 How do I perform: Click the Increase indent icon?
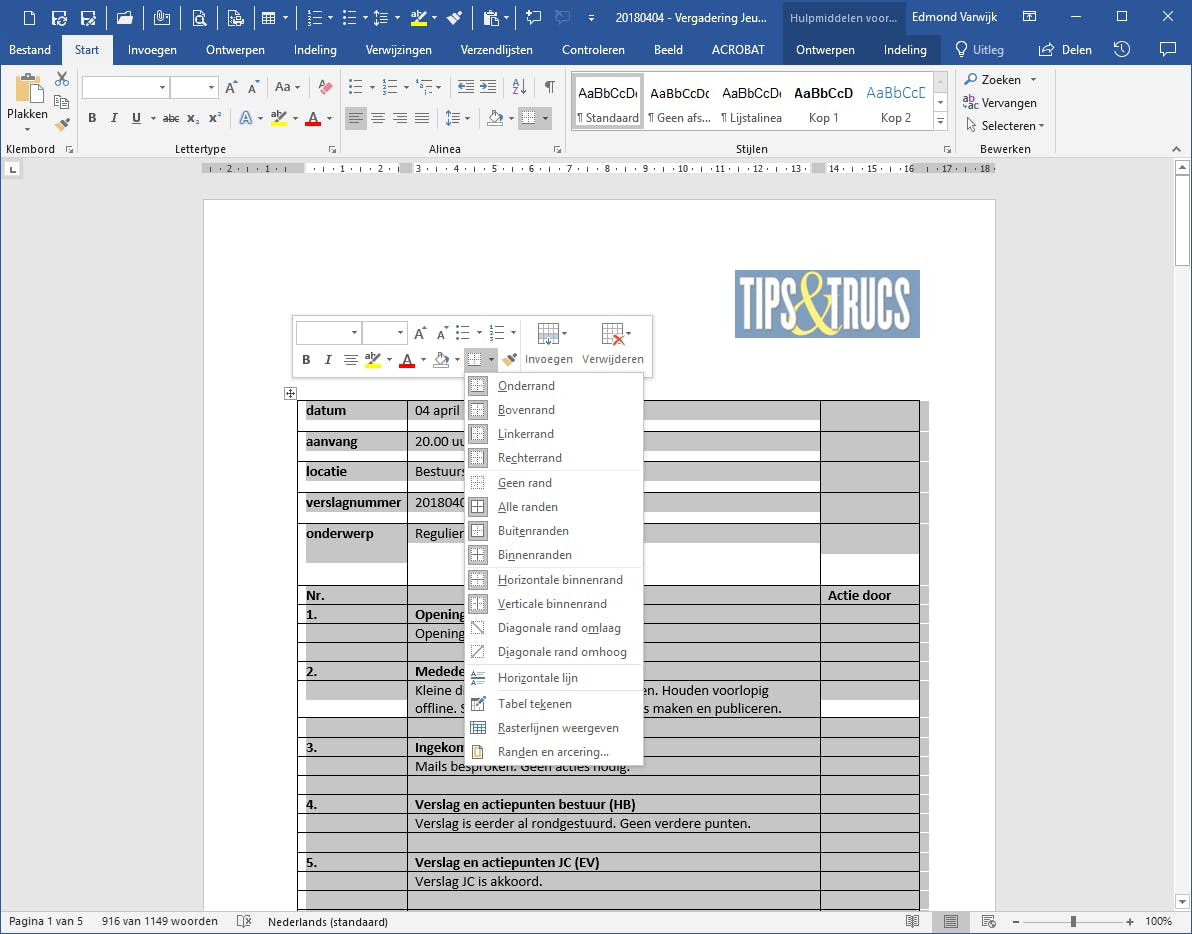pos(488,87)
